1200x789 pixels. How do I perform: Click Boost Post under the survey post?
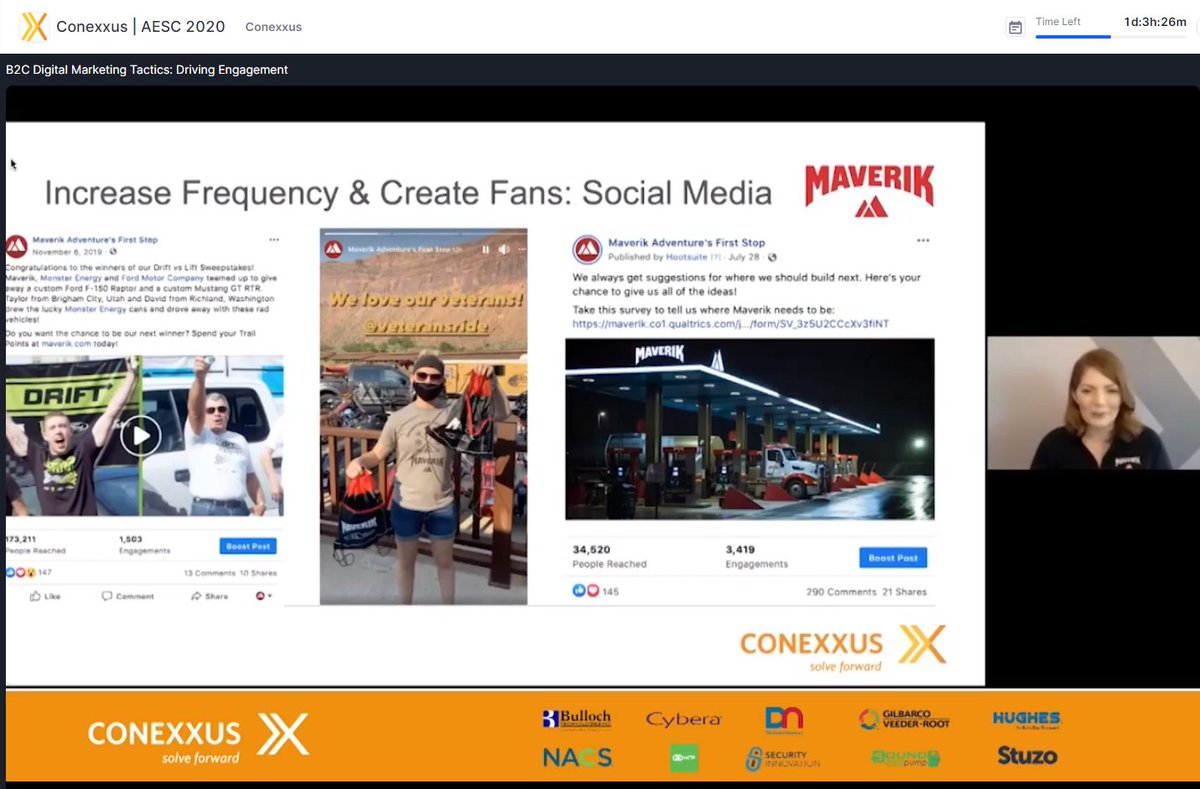pyautogui.click(x=893, y=558)
